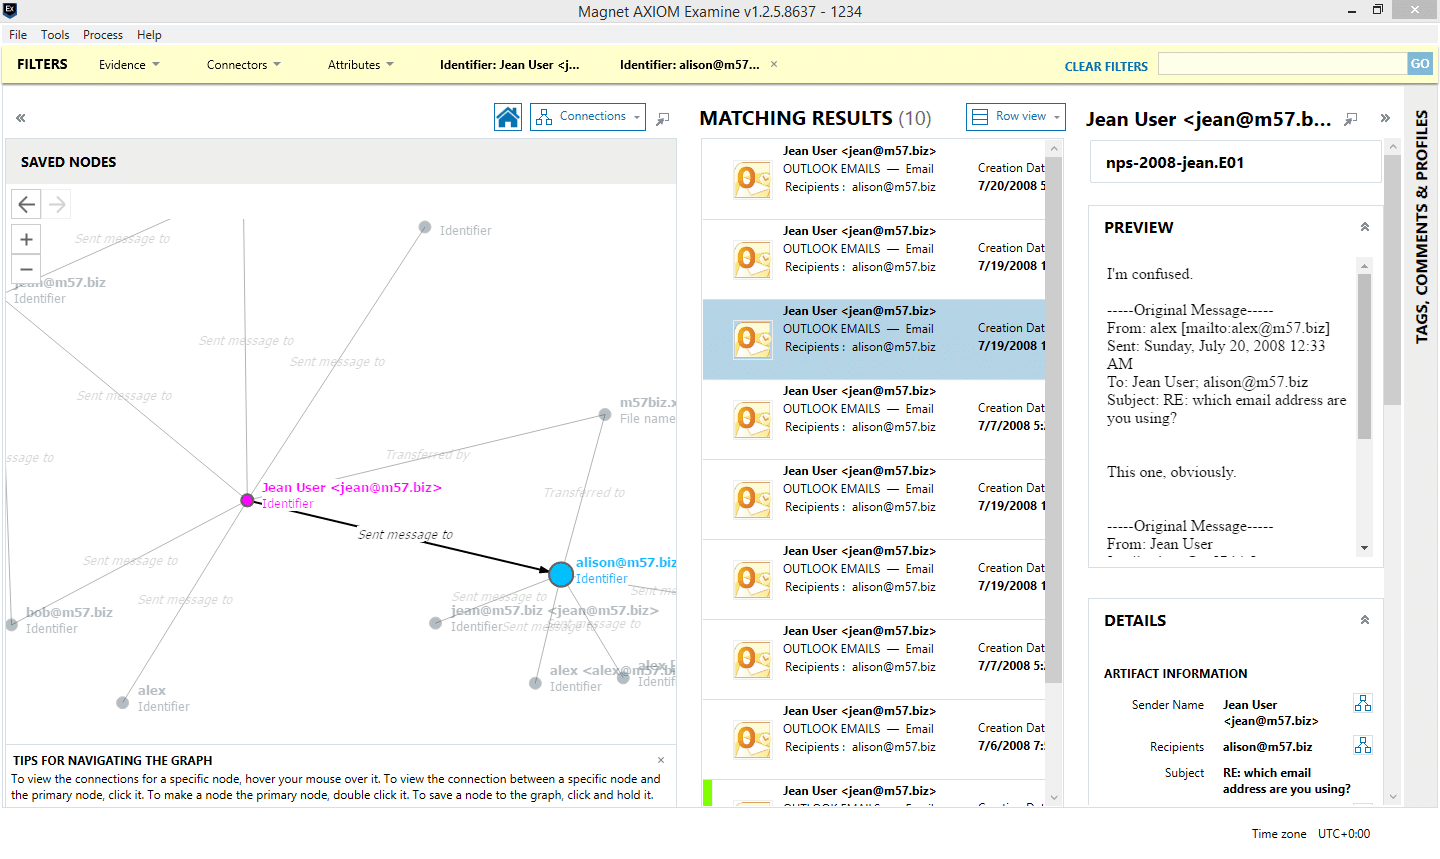
Task: Select the m57biz file name node
Action: [x=605, y=414]
